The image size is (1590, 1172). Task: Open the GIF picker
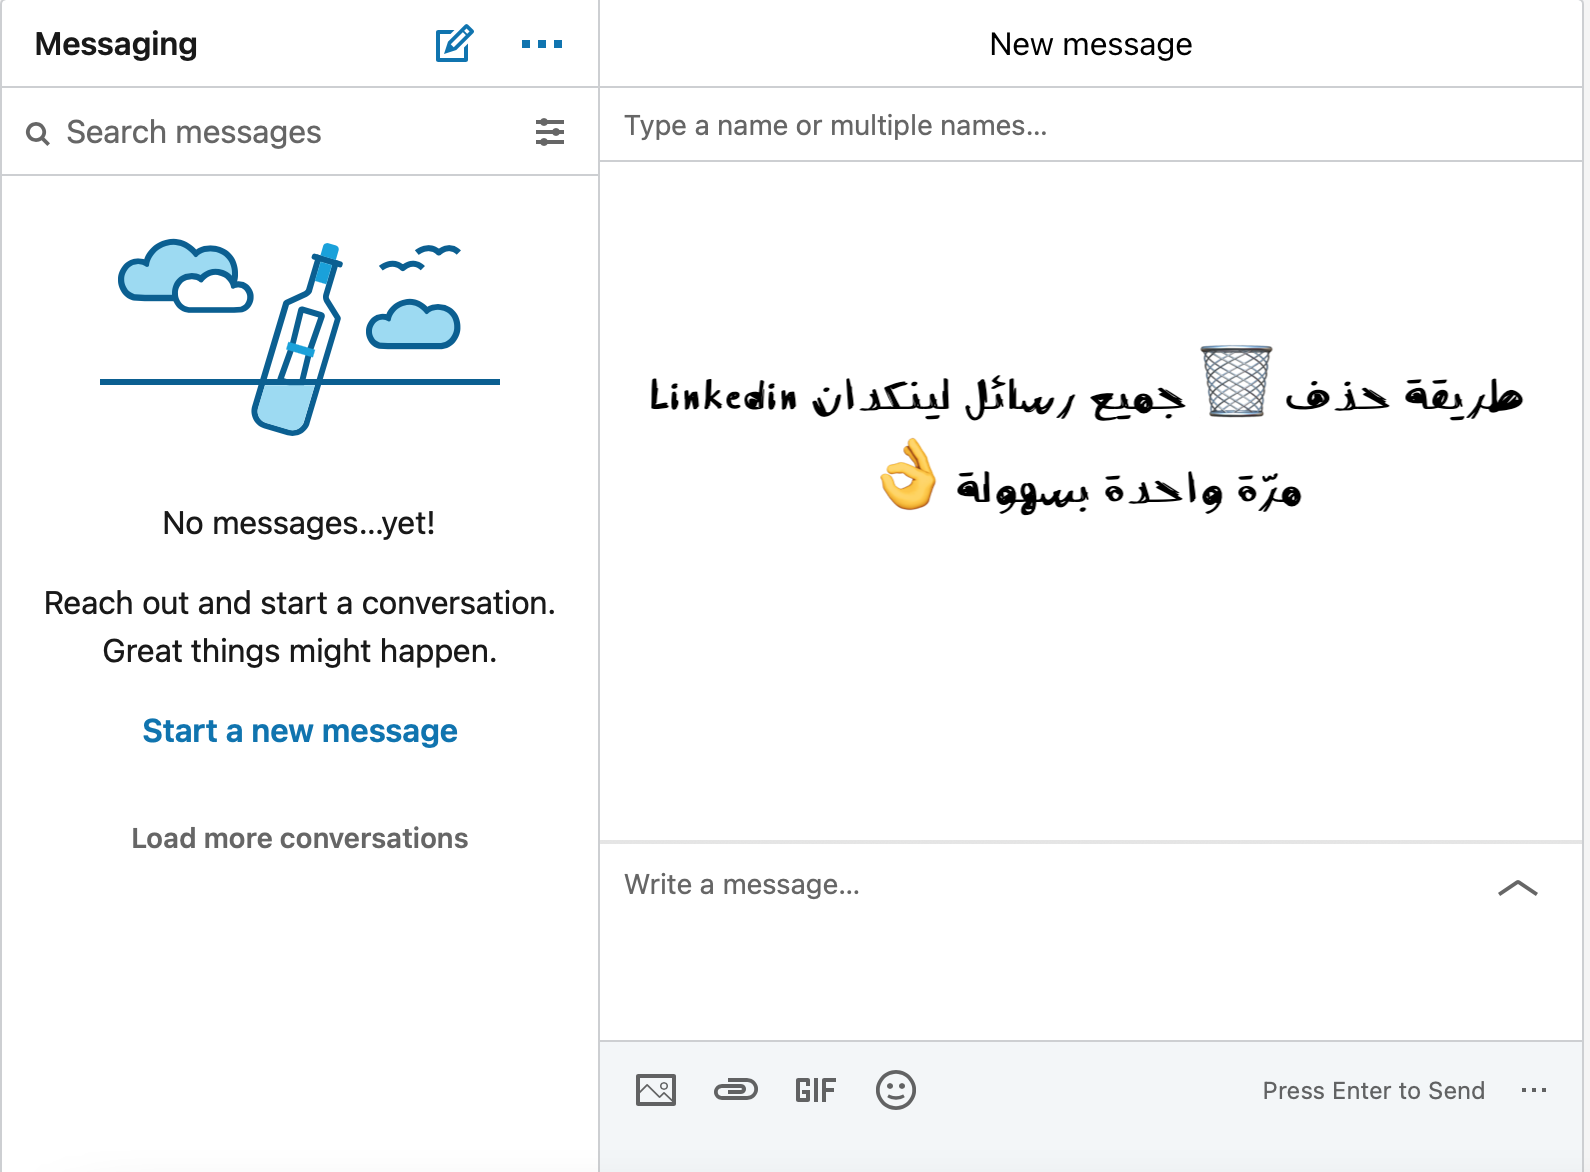point(816,1090)
